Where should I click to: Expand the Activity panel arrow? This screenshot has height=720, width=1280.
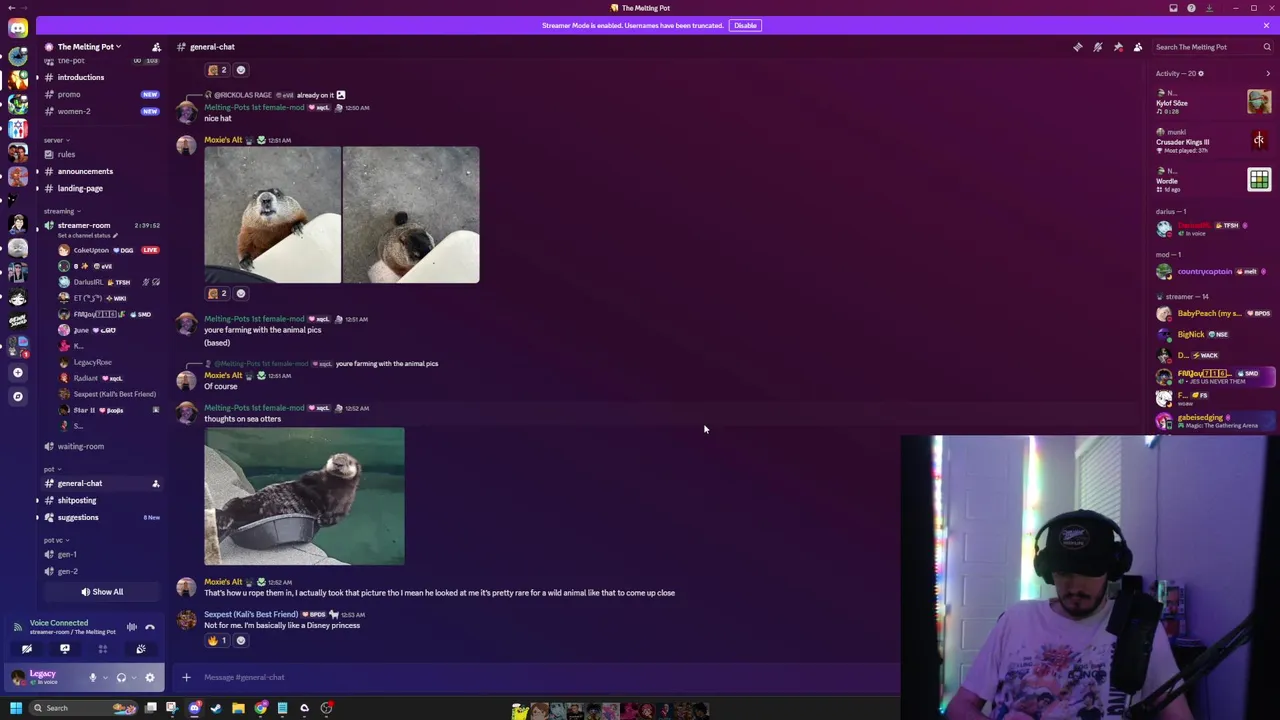(x=1268, y=73)
